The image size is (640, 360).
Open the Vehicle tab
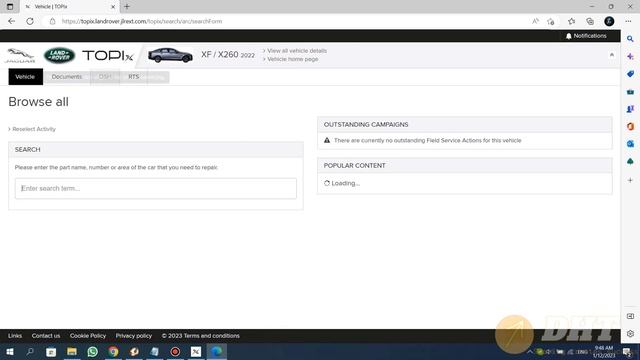coord(25,77)
